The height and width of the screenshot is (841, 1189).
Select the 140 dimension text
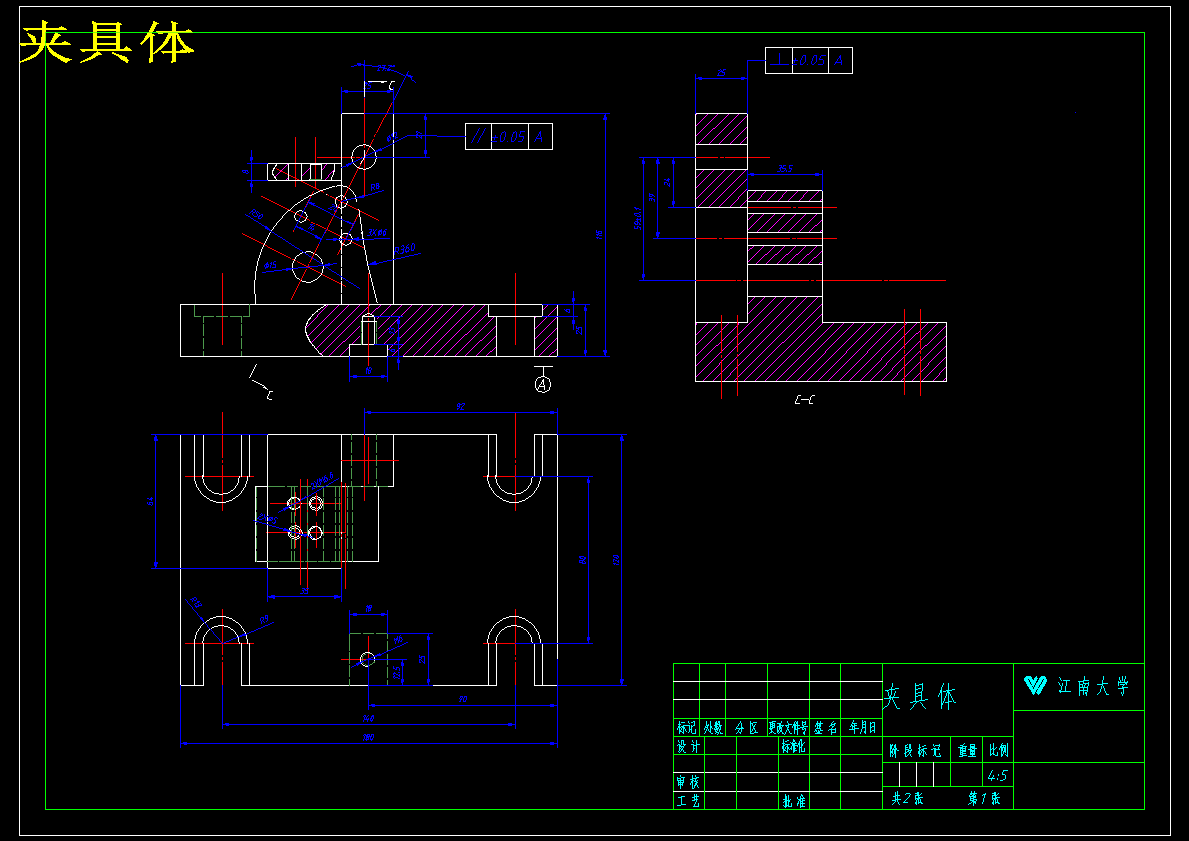pos(368,718)
